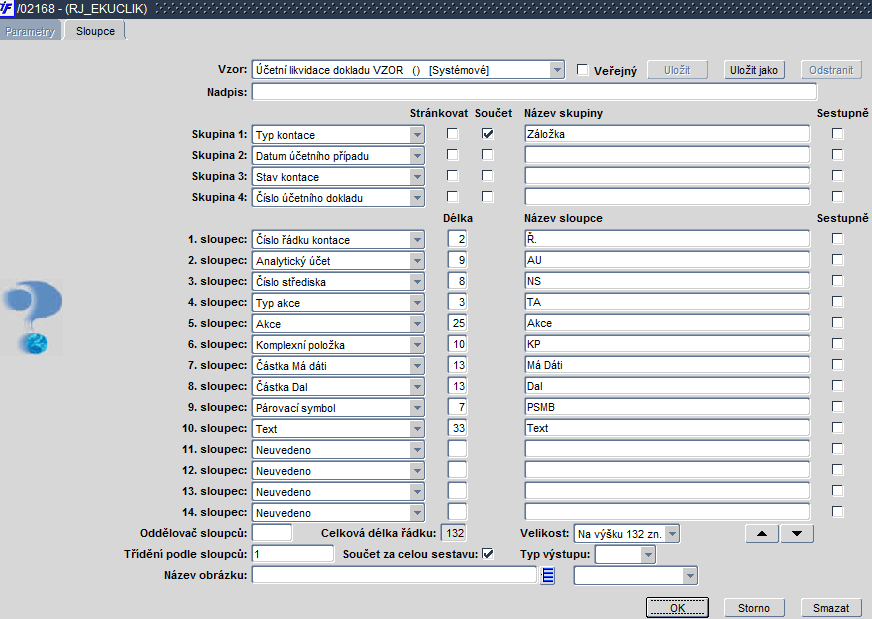Switch to the Parametry tab
The image size is (872, 619).
coord(30,31)
